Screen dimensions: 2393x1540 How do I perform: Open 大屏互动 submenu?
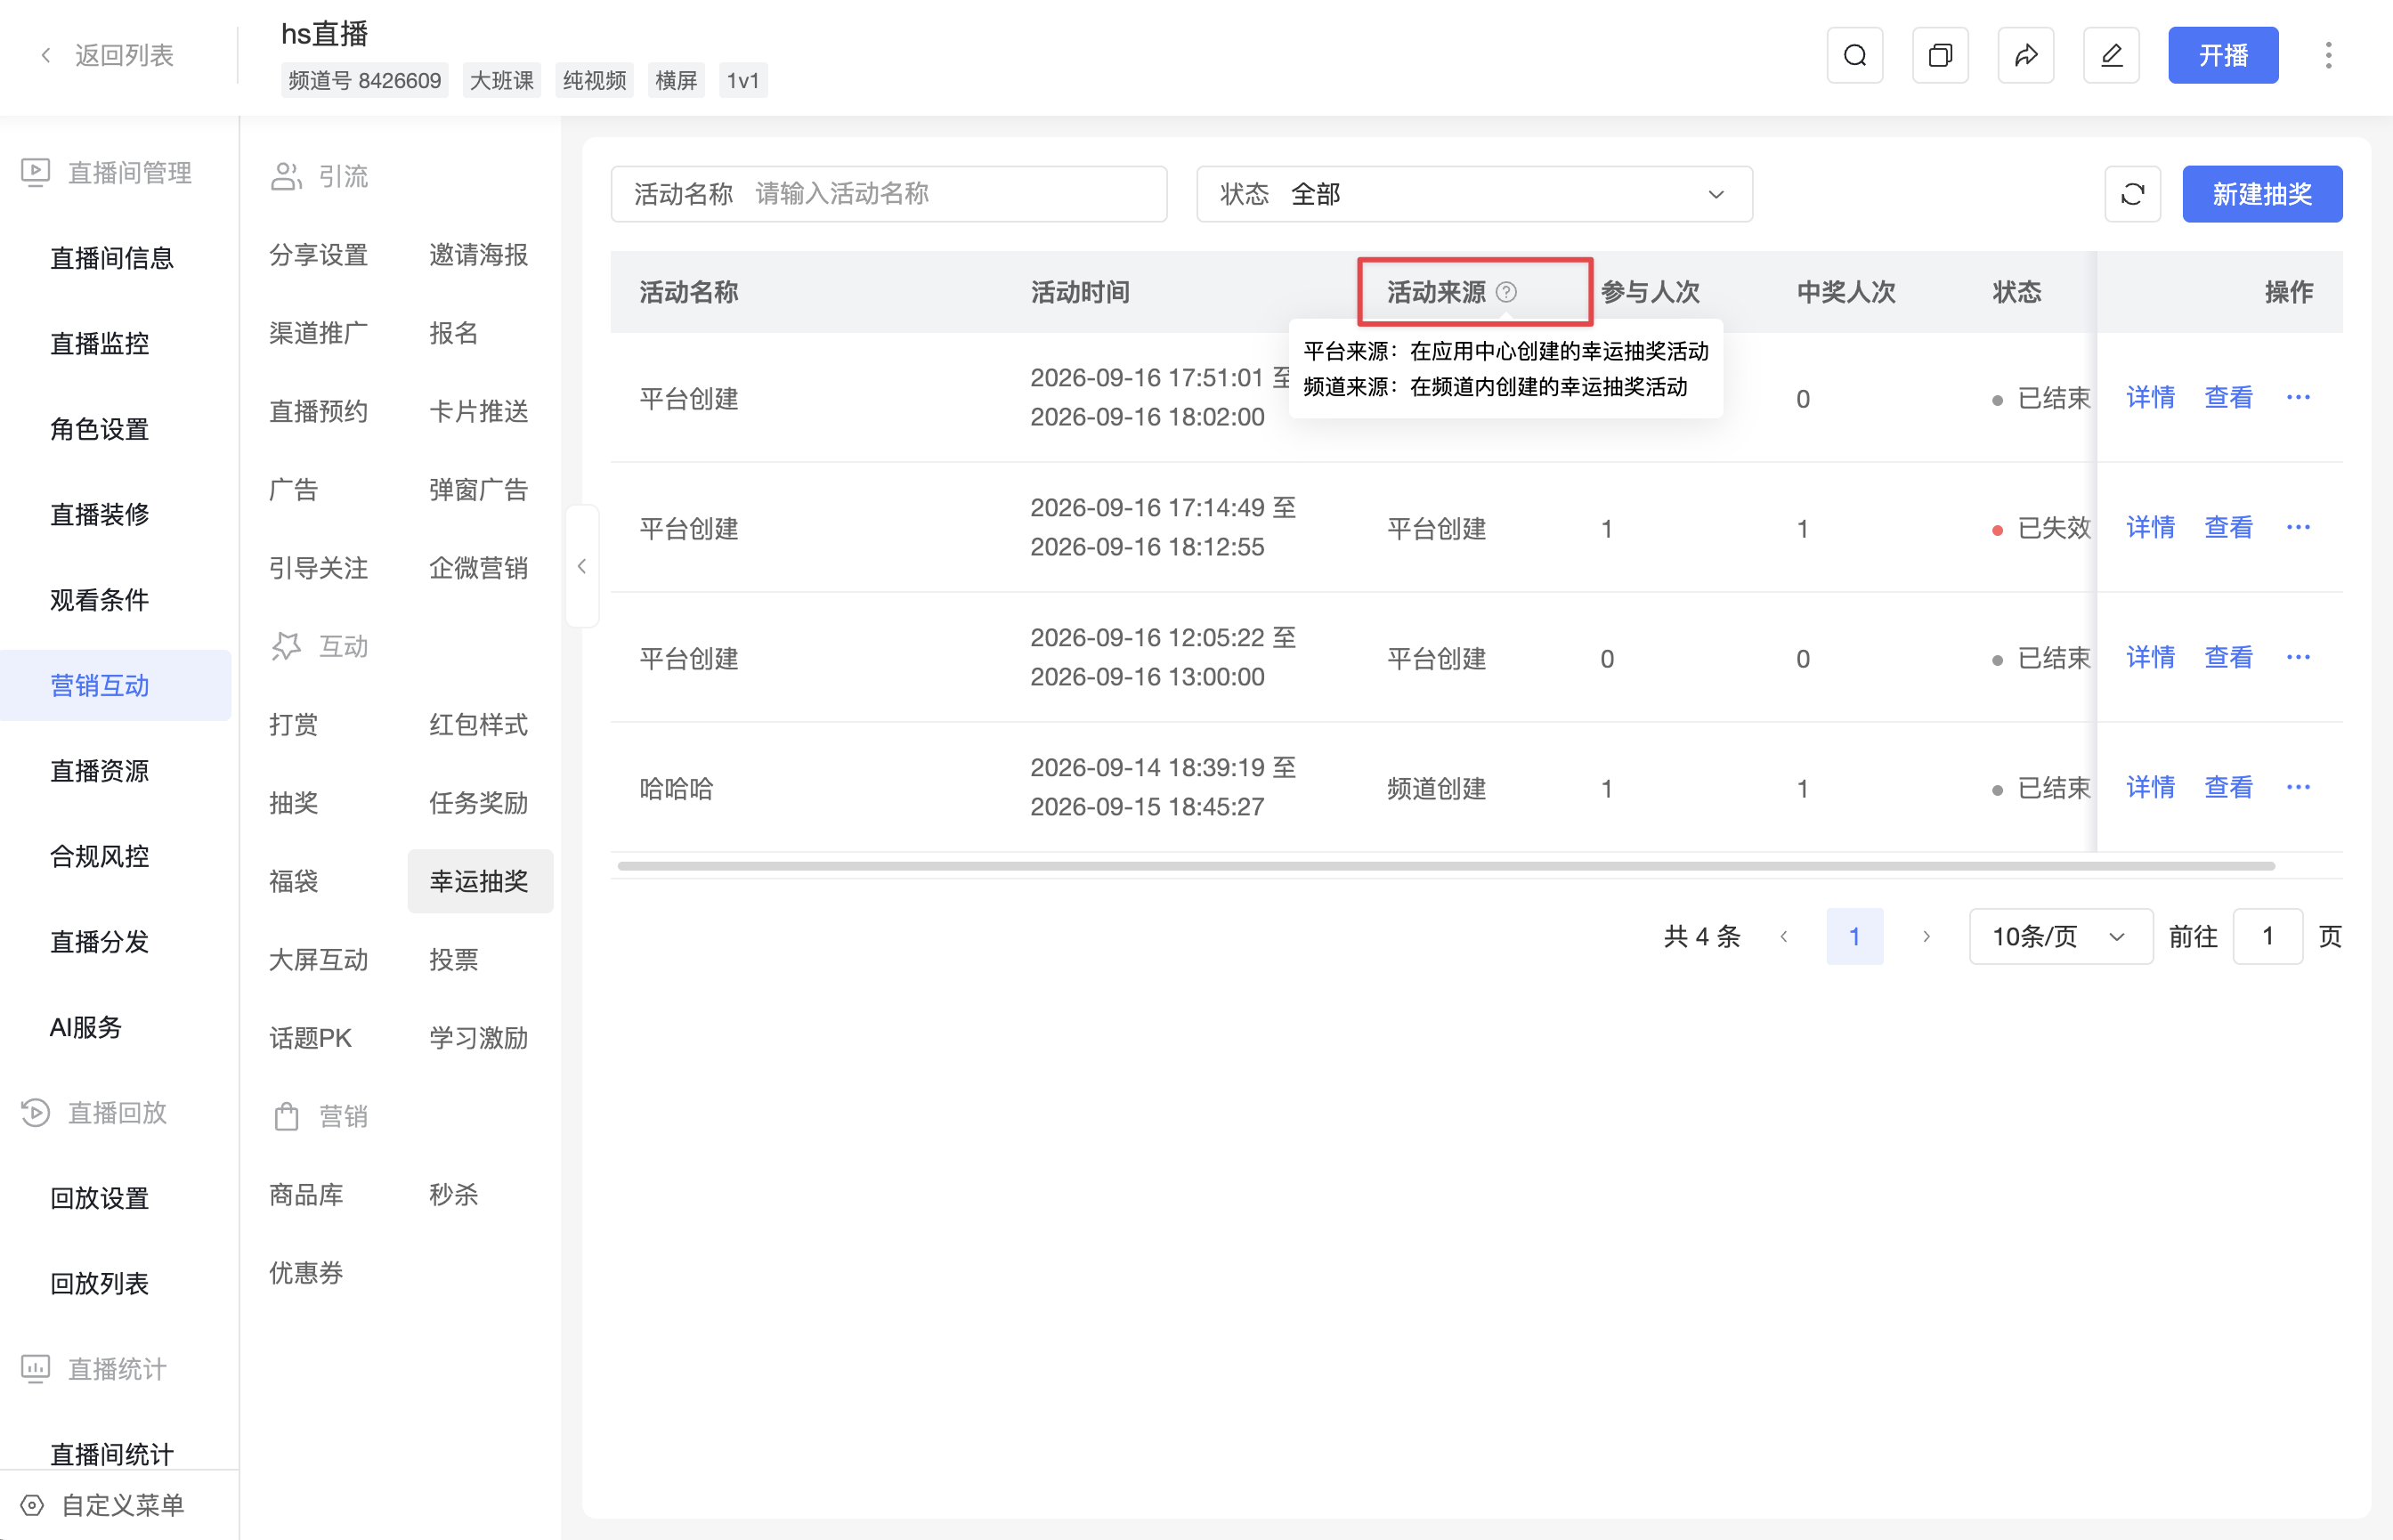[x=319, y=960]
